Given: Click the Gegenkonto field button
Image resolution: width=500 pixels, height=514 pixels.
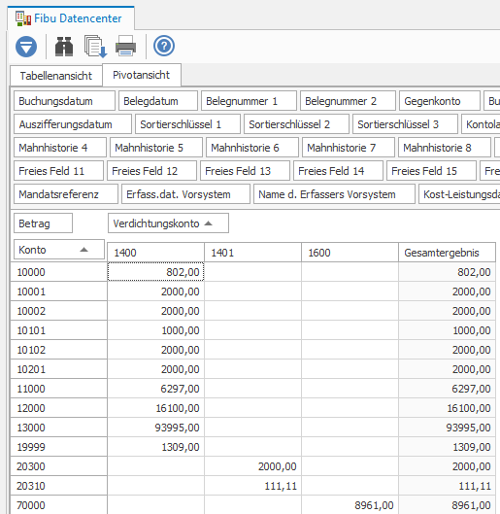Looking at the screenshot, I should click(x=440, y=101).
